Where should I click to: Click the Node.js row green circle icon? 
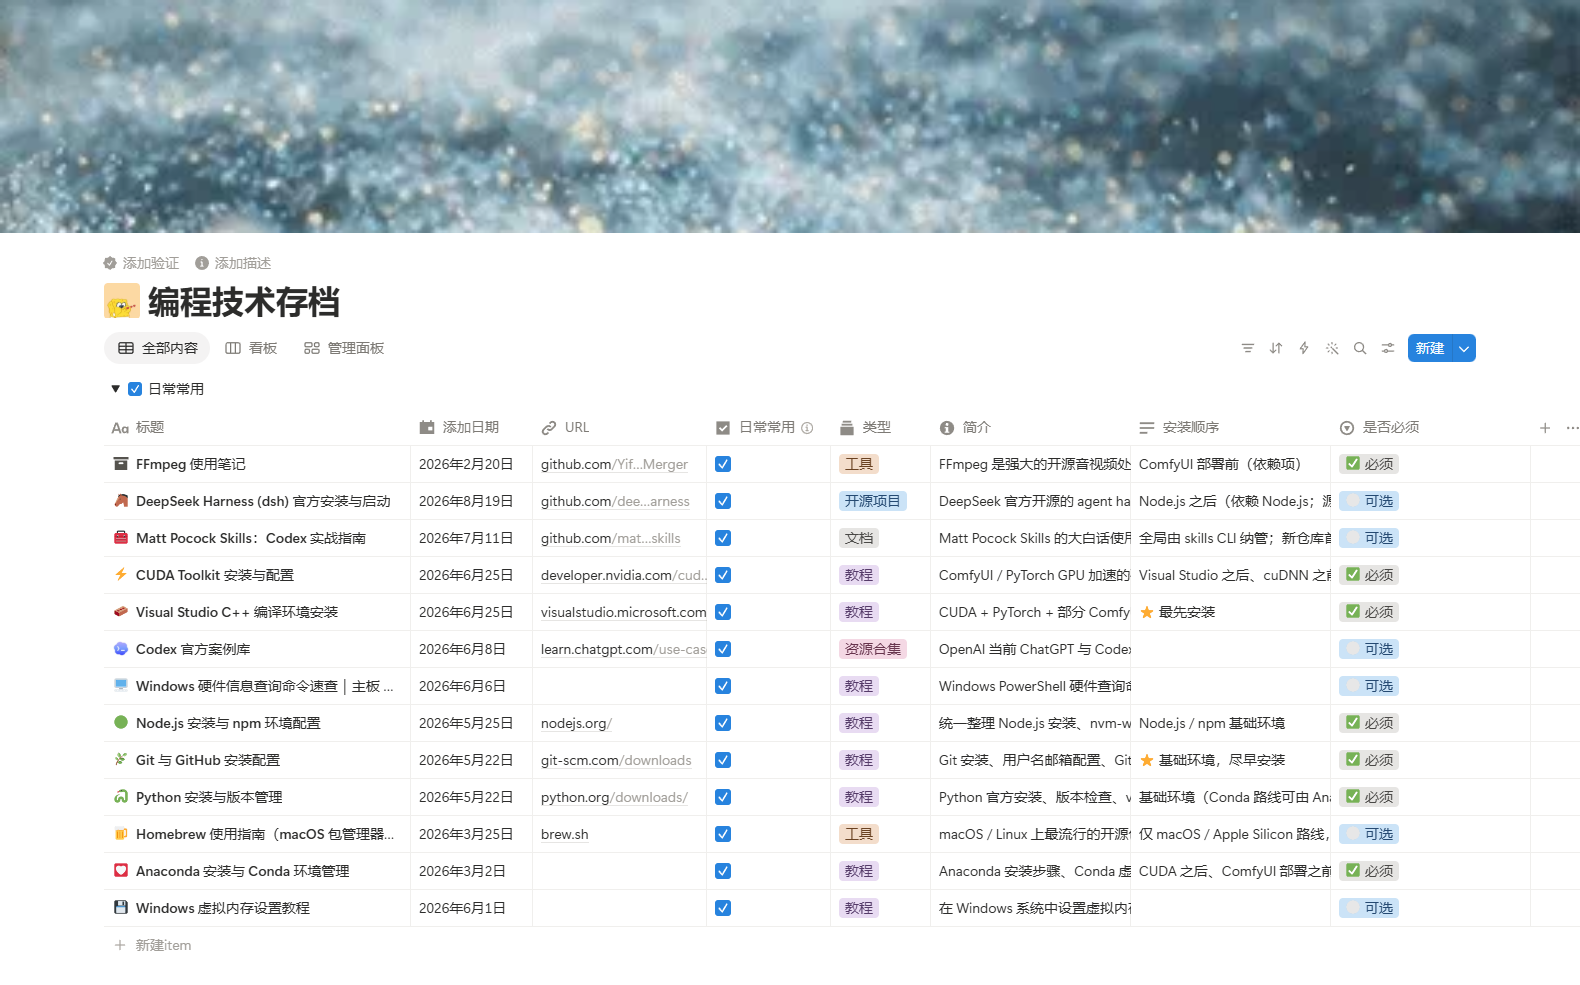coord(121,722)
